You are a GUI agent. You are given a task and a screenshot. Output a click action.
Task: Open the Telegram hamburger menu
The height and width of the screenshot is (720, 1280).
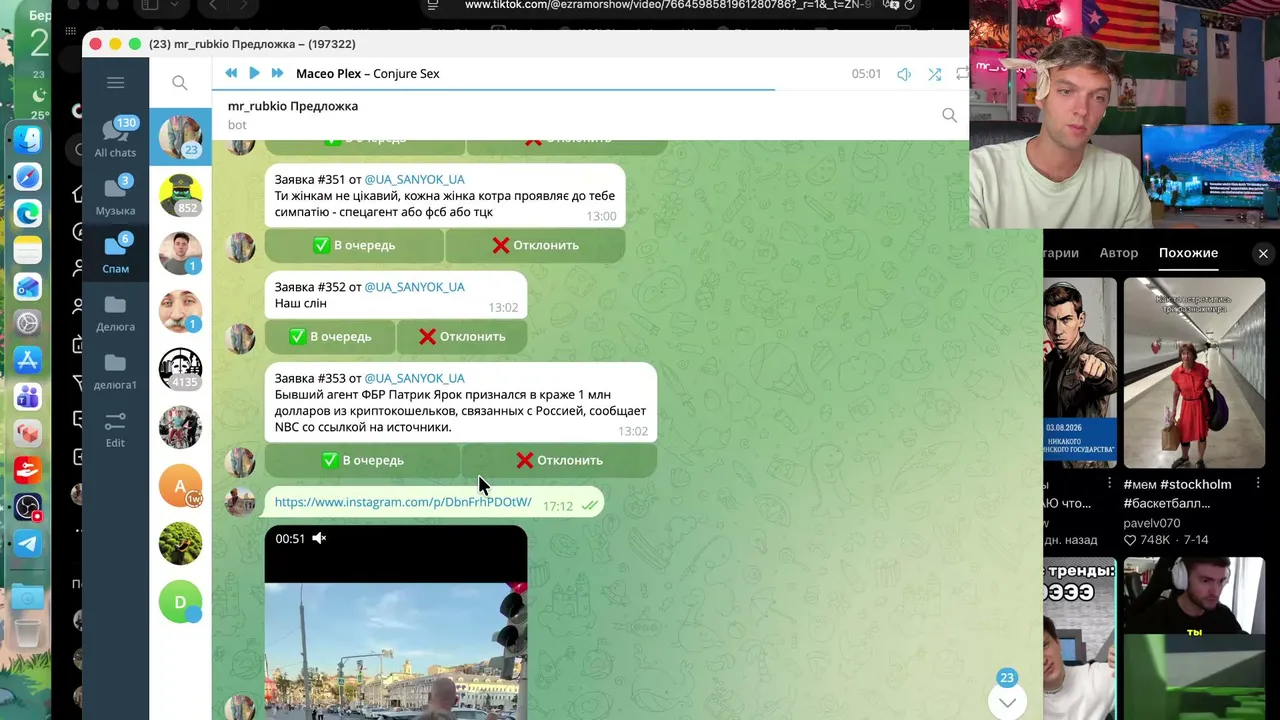click(x=115, y=83)
